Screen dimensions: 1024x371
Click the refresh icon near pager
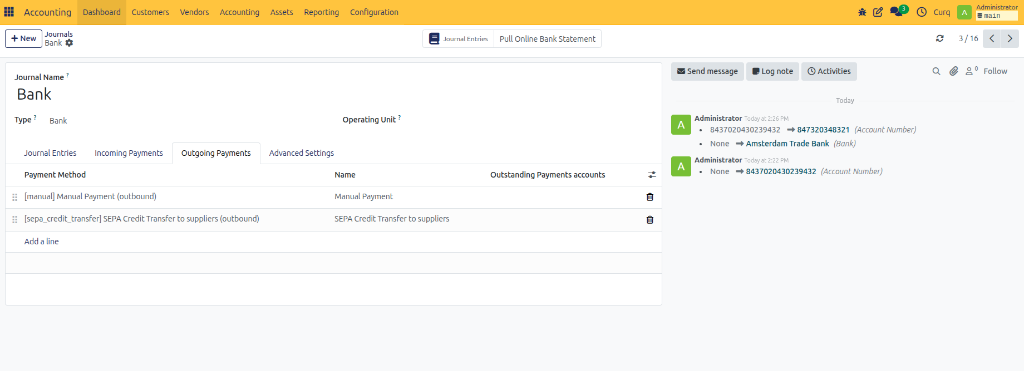(940, 39)
